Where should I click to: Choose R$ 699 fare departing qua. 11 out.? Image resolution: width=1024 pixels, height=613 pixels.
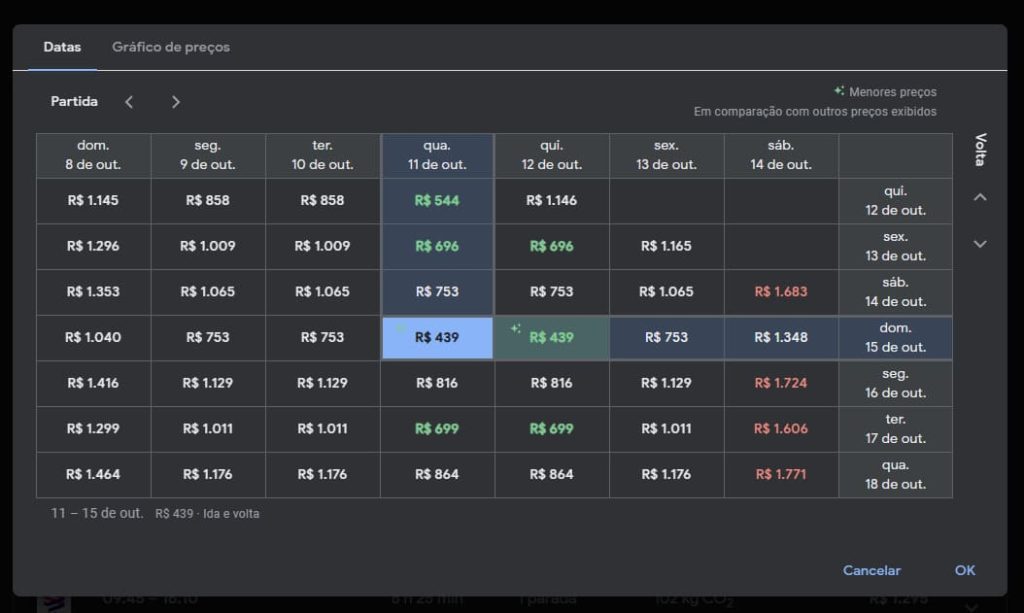click(x=437, y=429)
